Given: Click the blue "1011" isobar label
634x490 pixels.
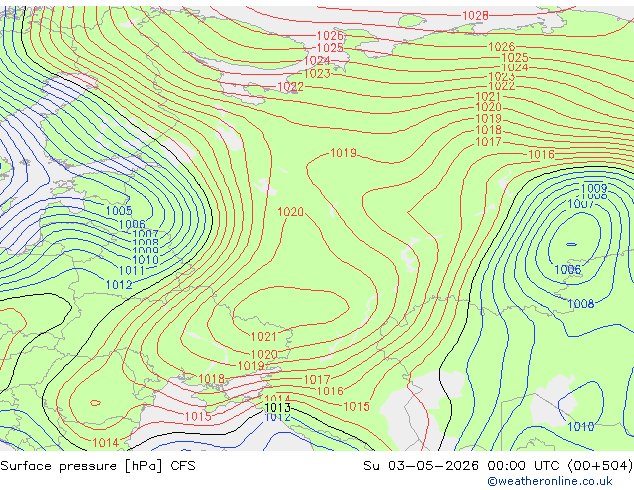Looking at the screenshot, I should [x=132, y=270].
